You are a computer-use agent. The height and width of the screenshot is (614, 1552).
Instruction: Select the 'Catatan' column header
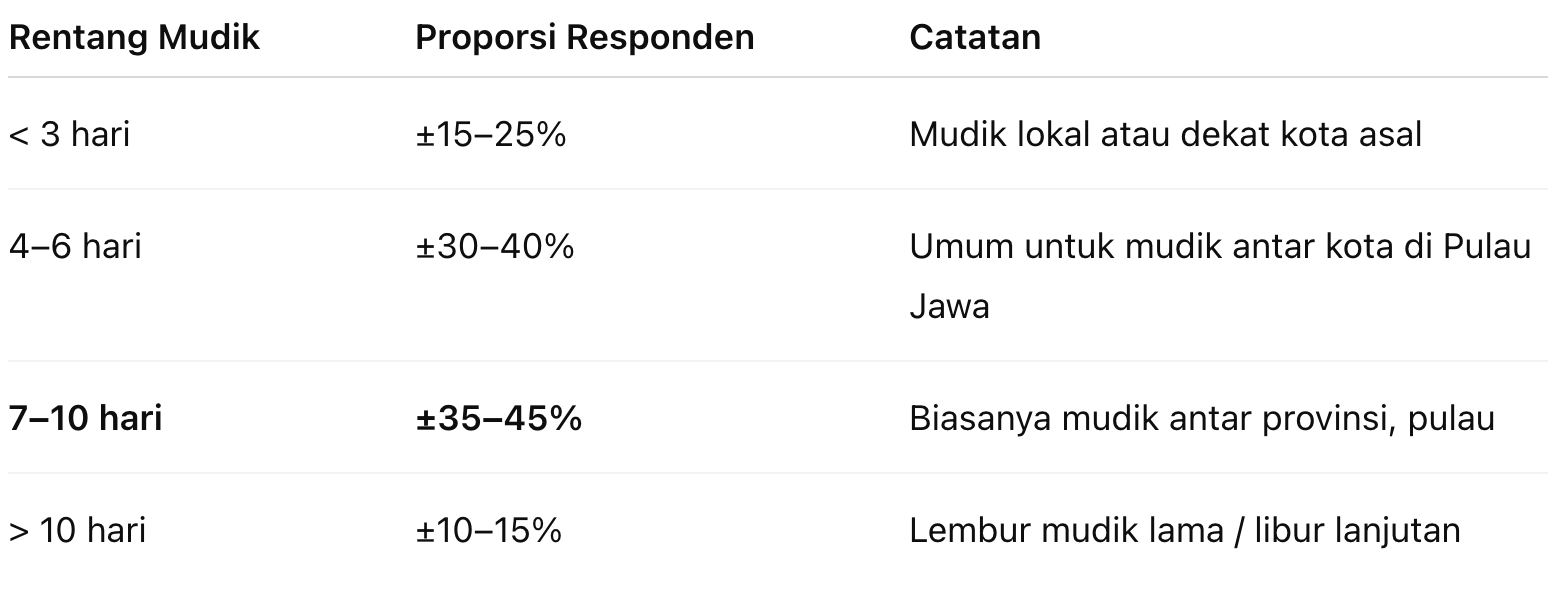(975, 37)
